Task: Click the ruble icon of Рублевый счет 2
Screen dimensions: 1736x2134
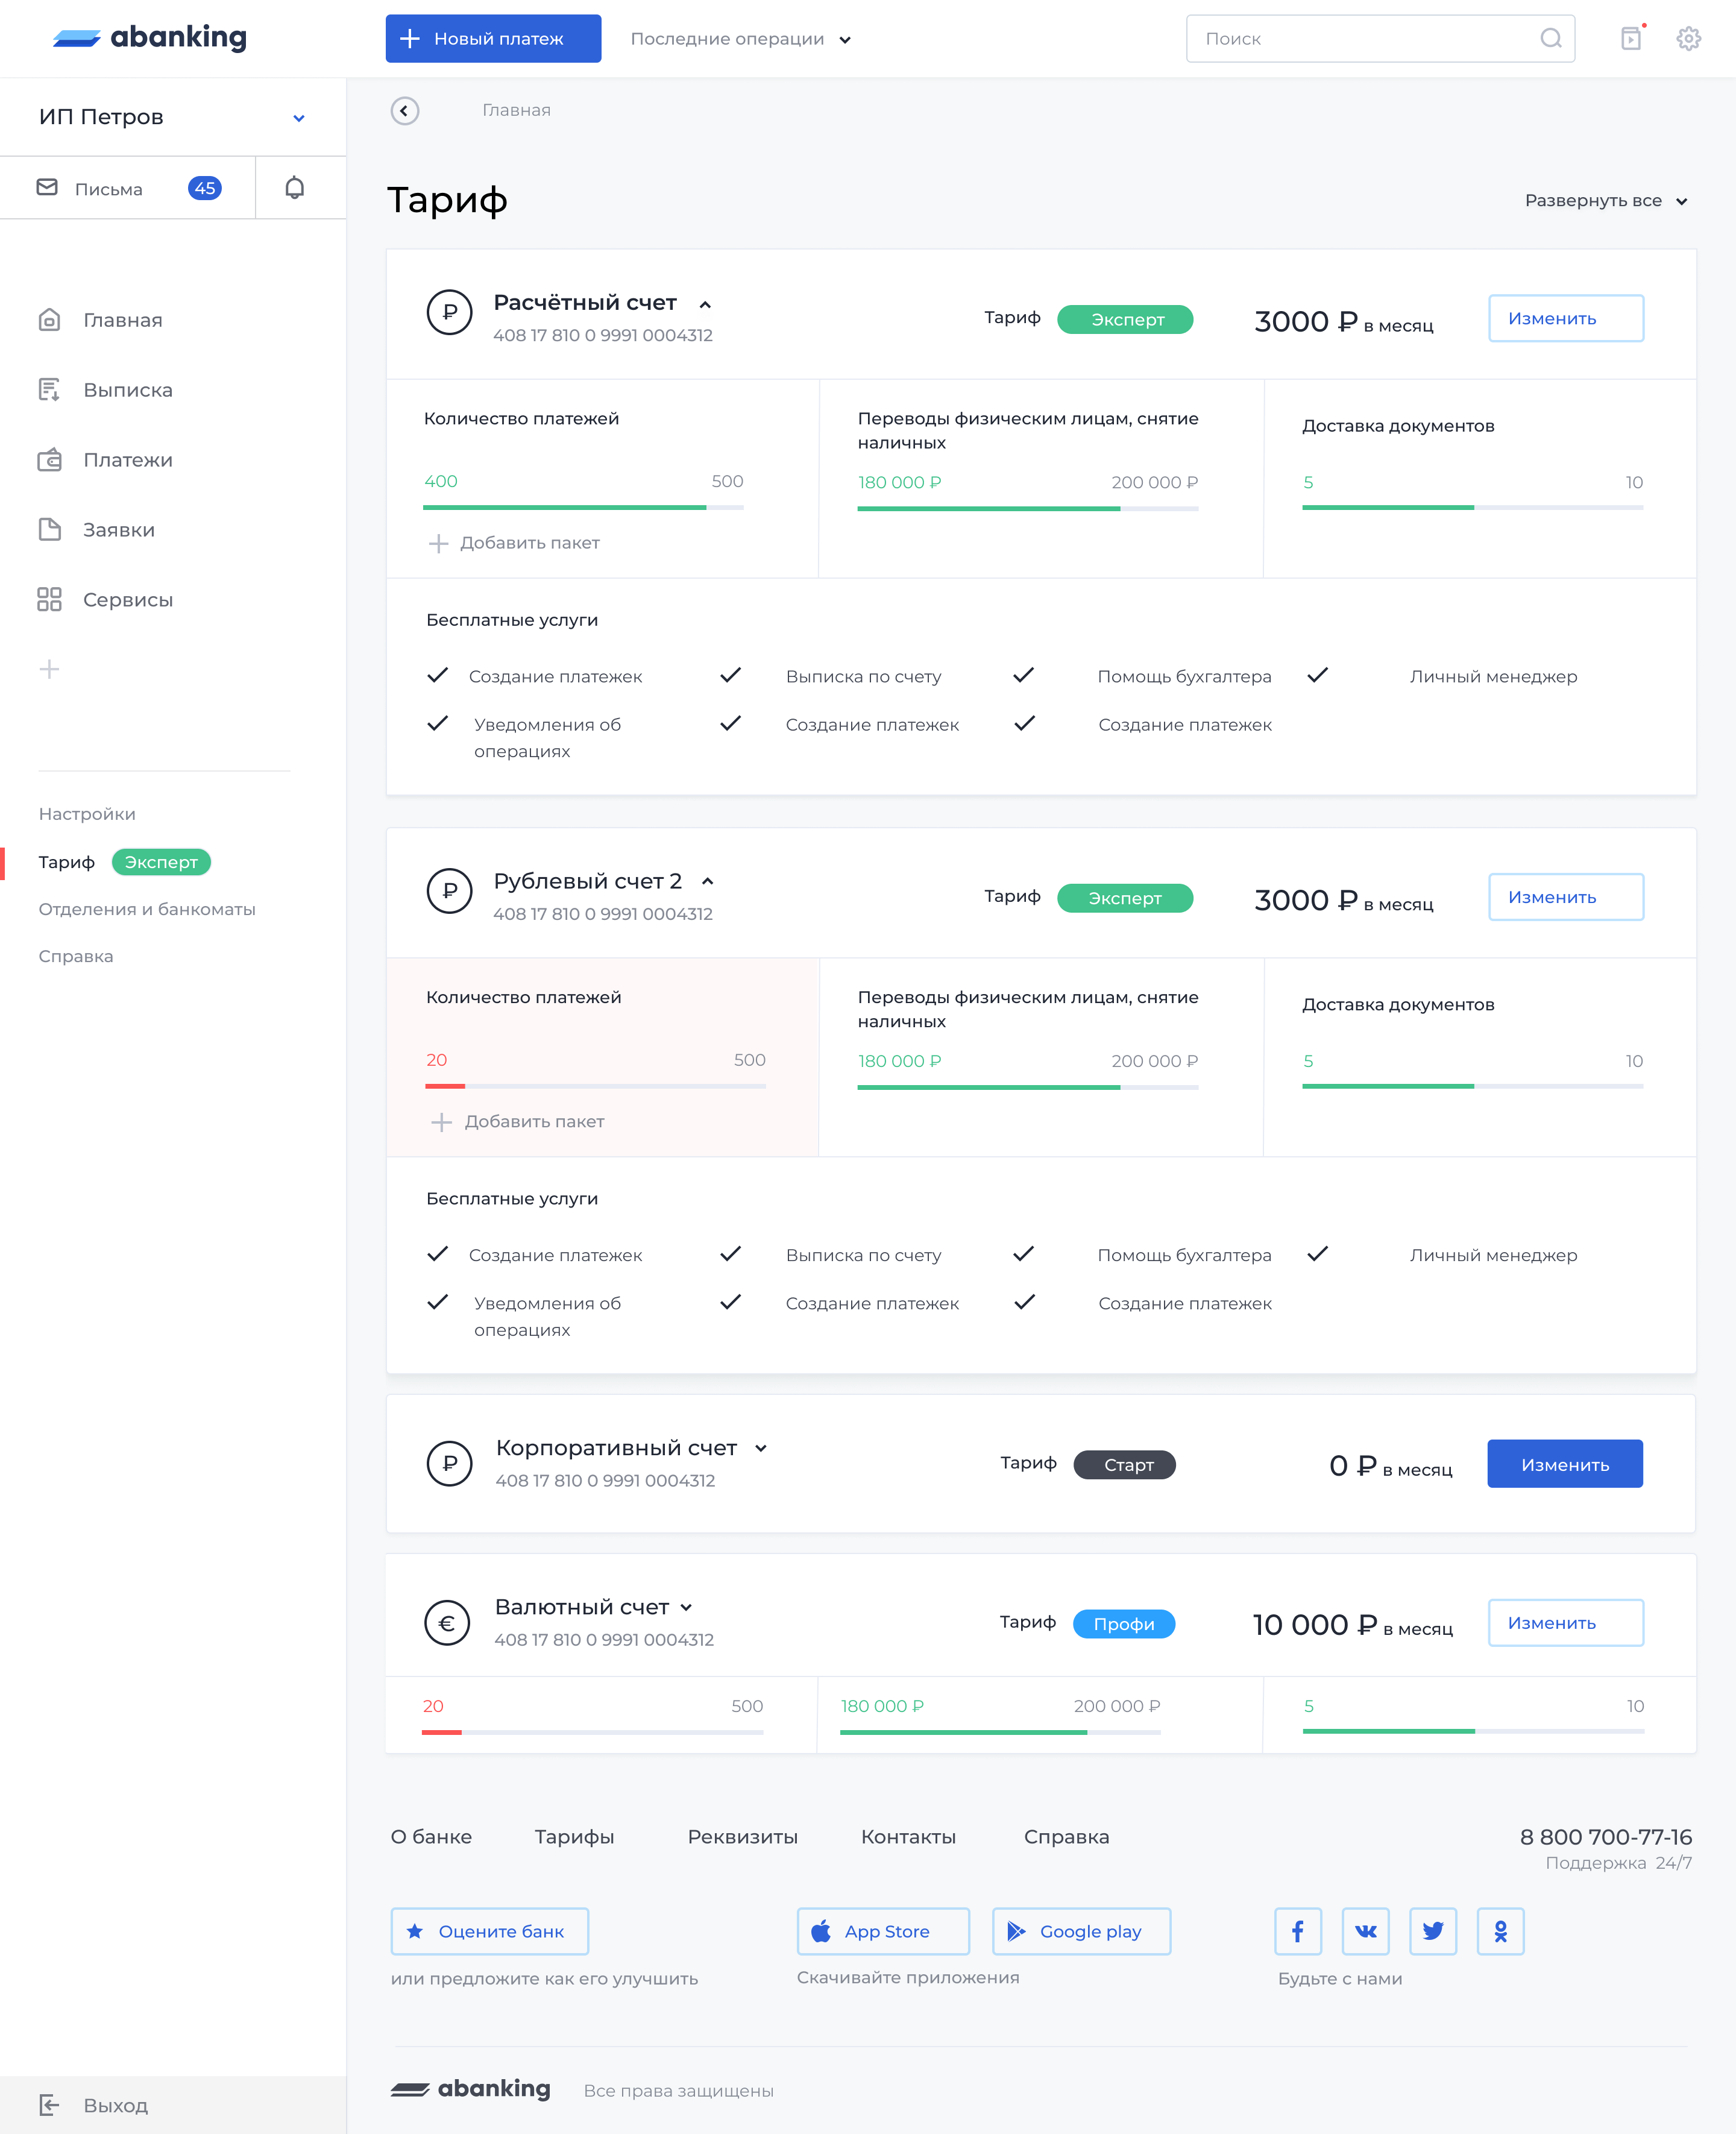Action: [450, 890]
